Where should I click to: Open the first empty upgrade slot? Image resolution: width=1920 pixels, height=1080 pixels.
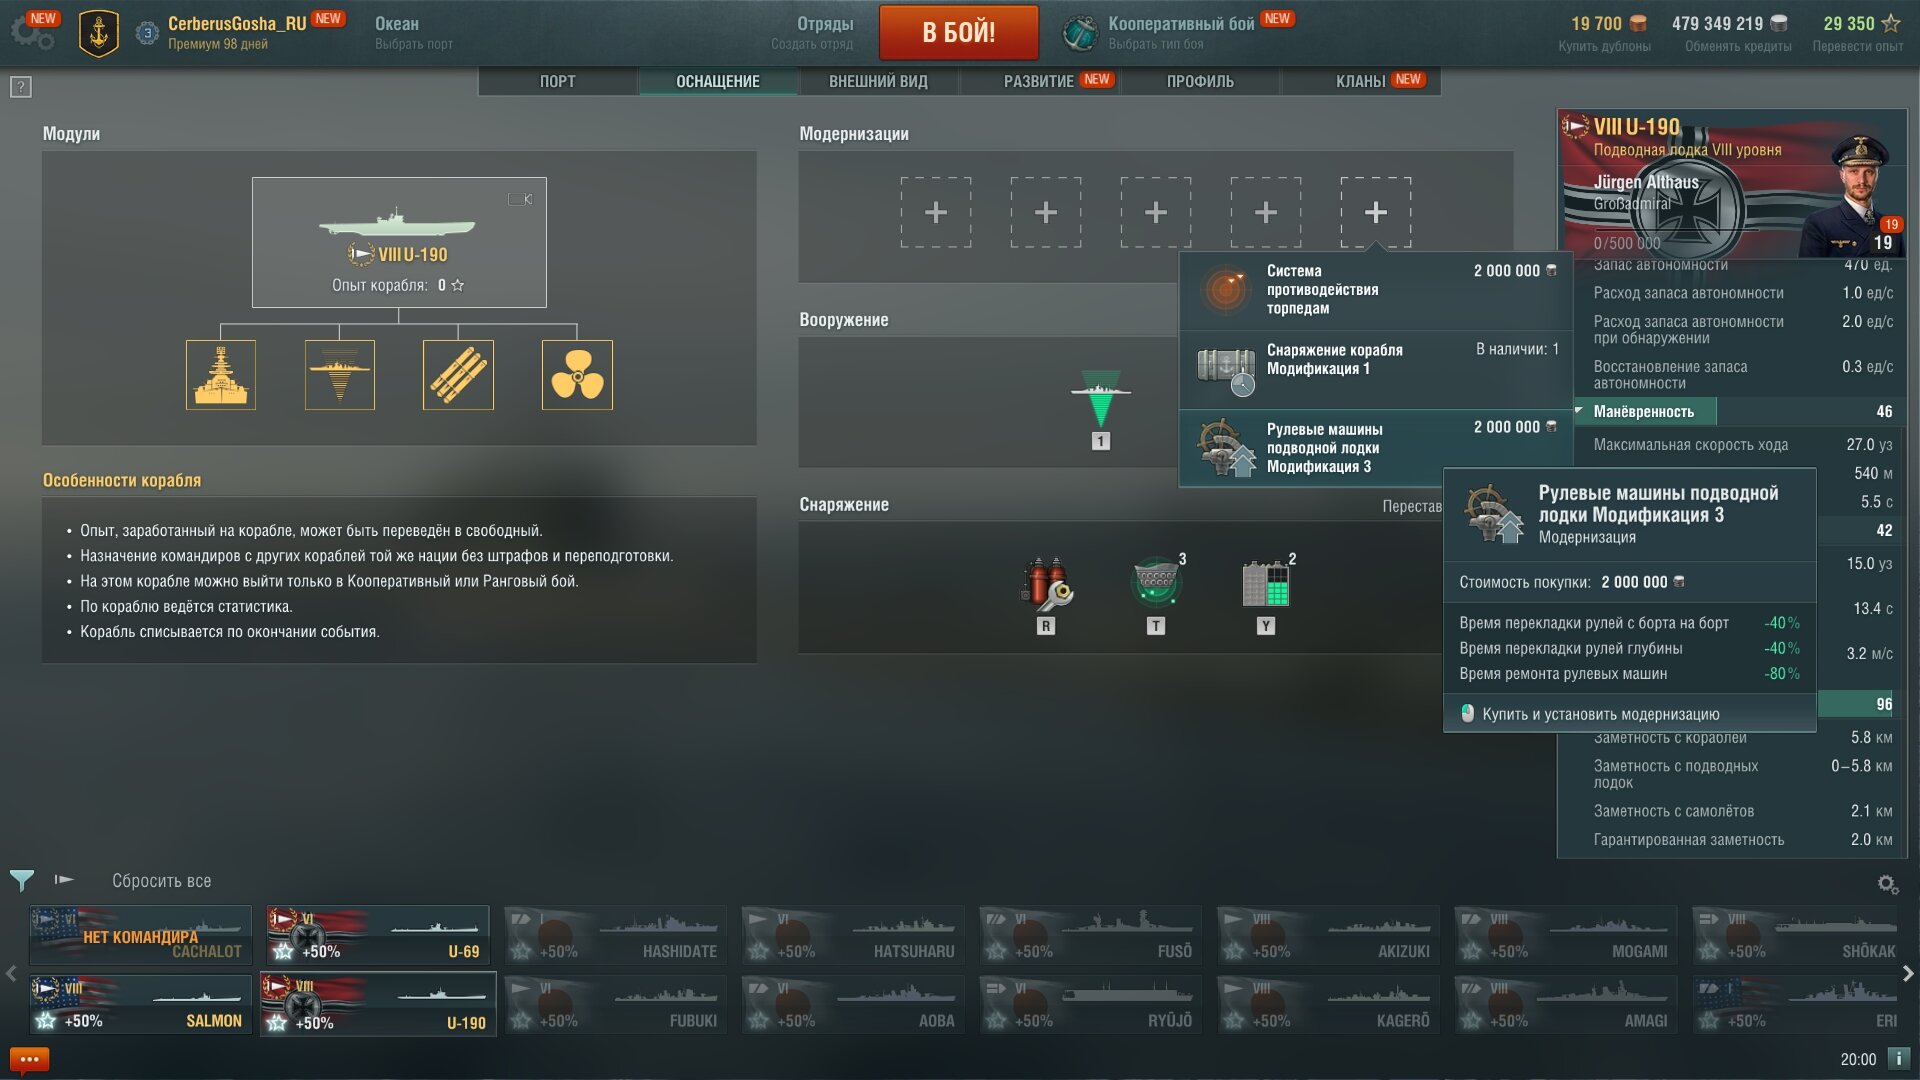pos(936,212)
